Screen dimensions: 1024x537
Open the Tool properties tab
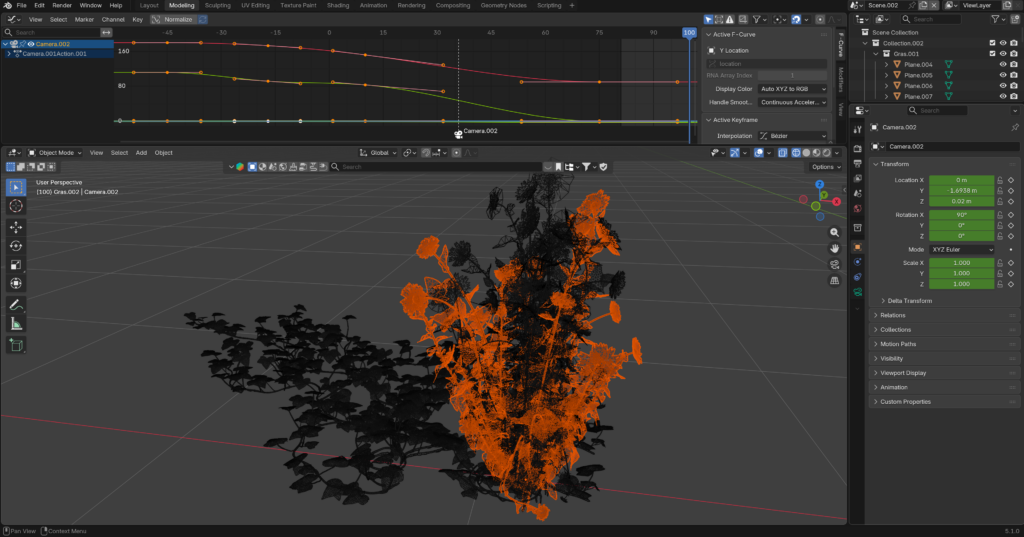(857, 130)
